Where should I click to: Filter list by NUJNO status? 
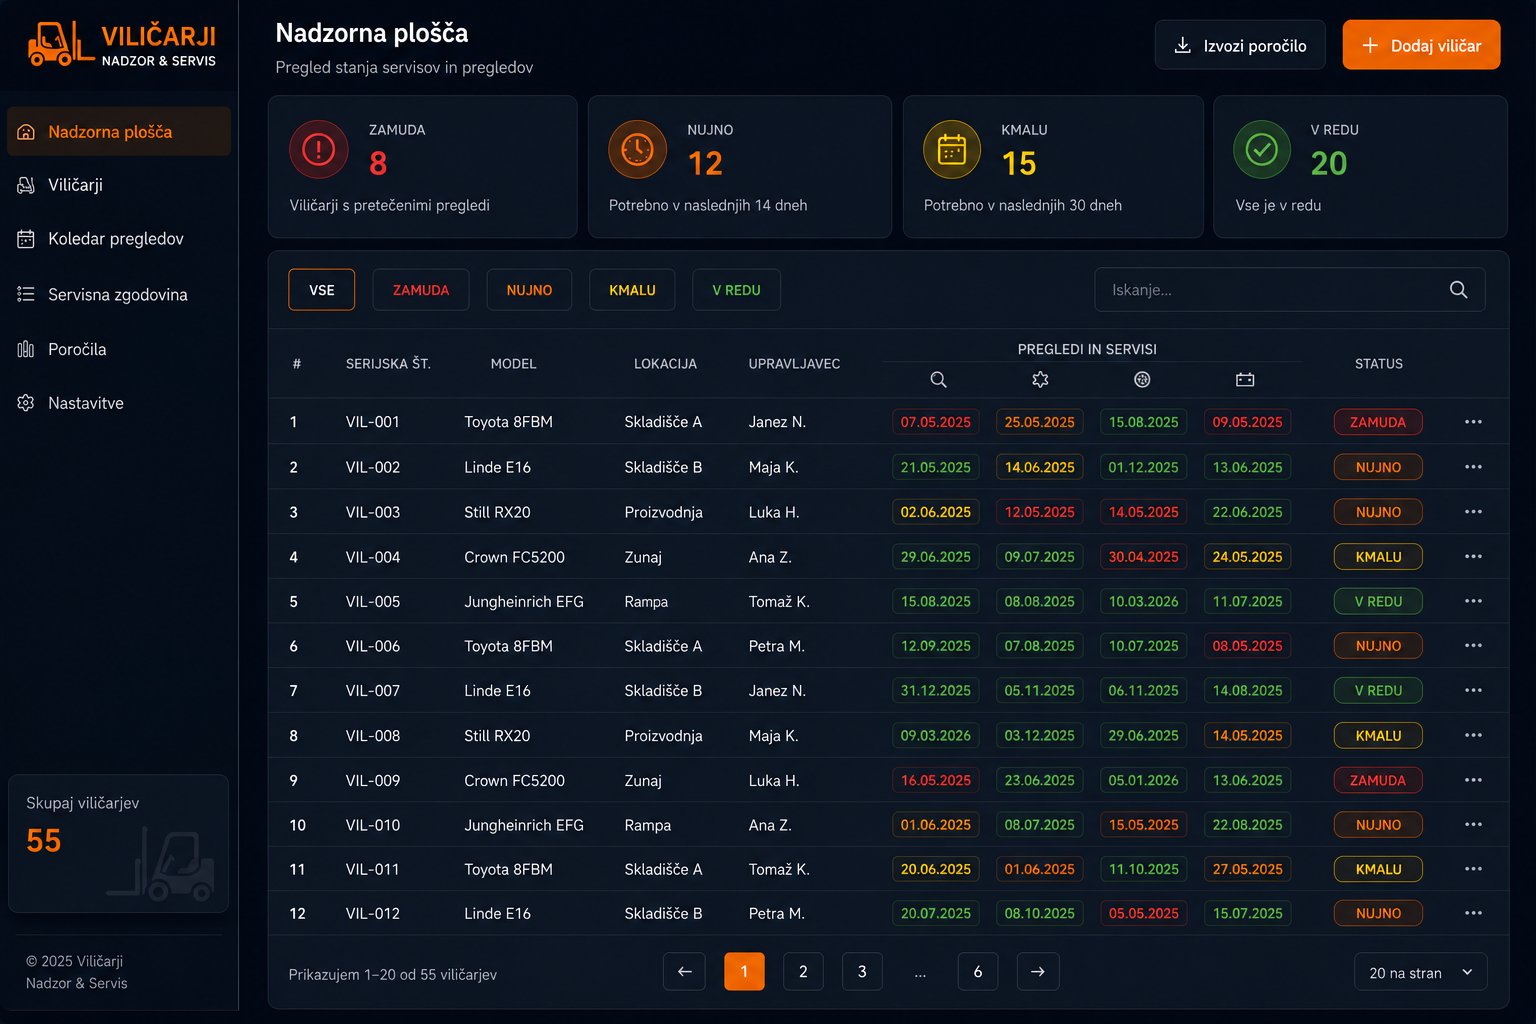[x=529, y=290]
